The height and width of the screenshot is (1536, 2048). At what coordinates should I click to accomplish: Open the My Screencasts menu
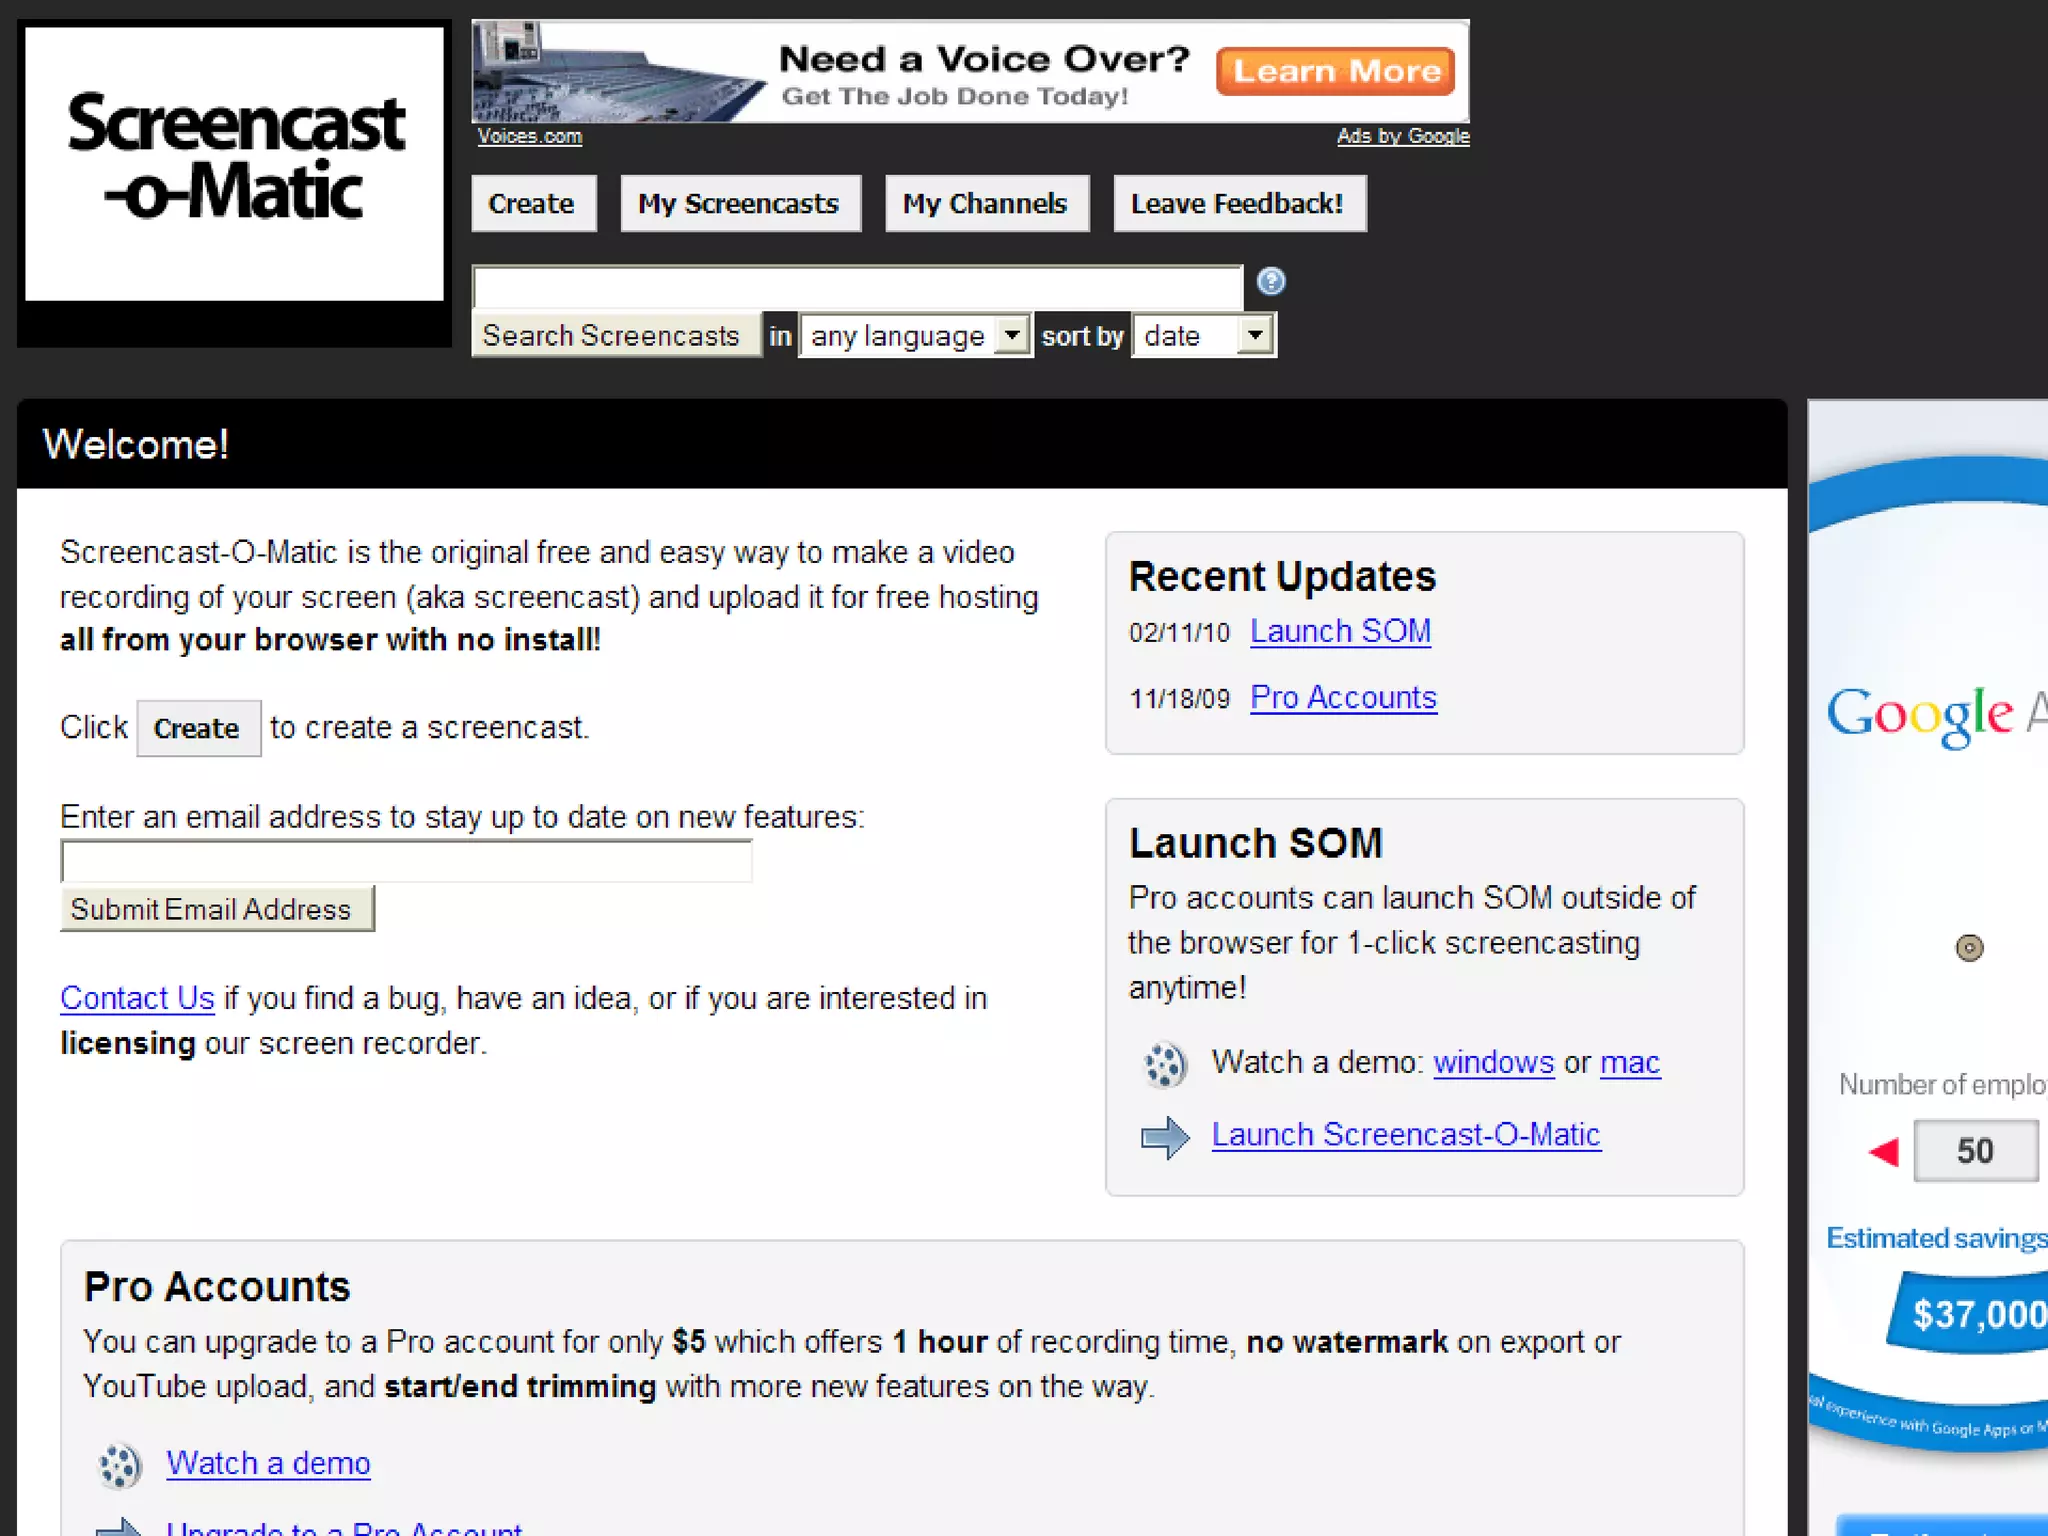click(739, 204)
